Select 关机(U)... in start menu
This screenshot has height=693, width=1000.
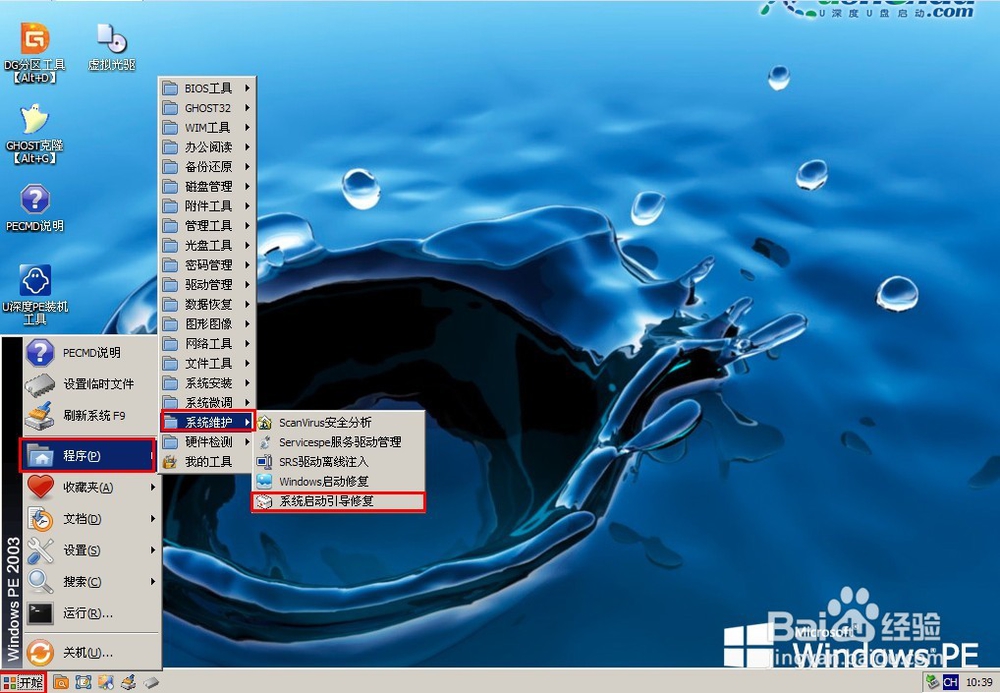(x=91, y=653)
